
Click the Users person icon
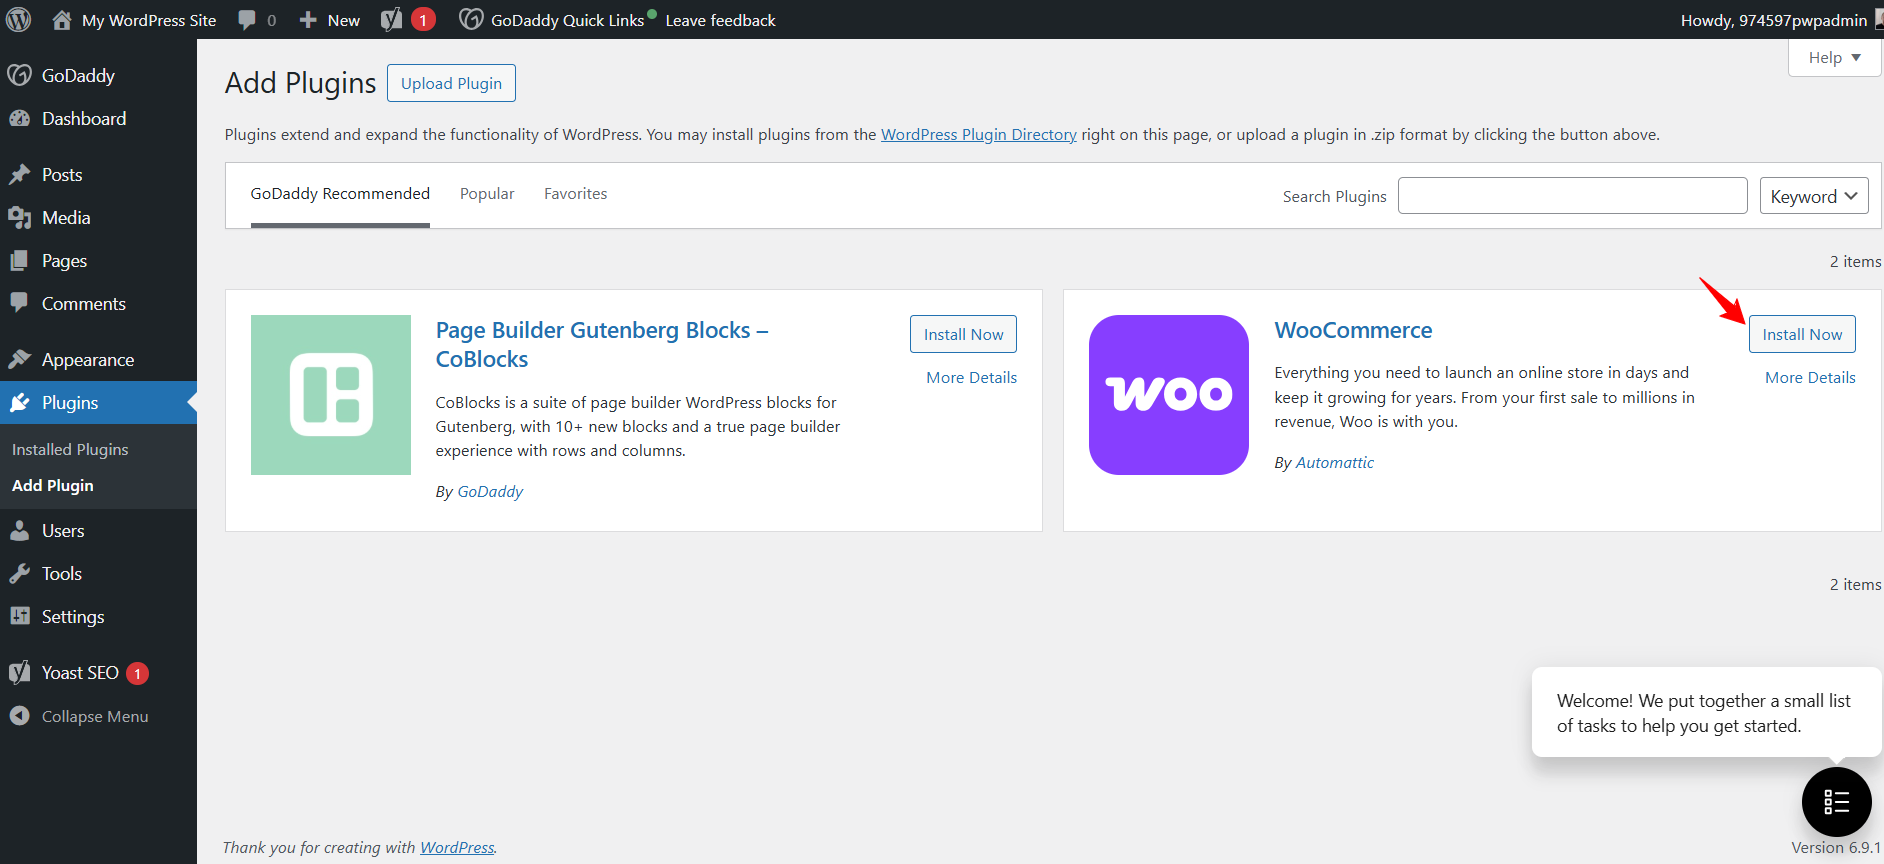tap(19, 530)
